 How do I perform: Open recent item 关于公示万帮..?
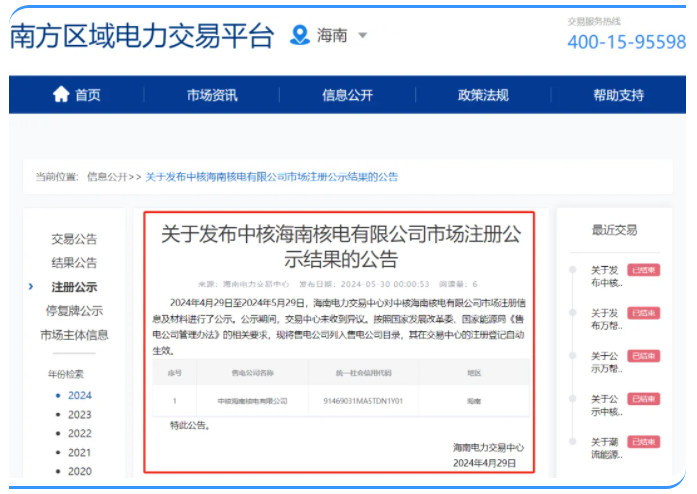(x=606, y=362)
